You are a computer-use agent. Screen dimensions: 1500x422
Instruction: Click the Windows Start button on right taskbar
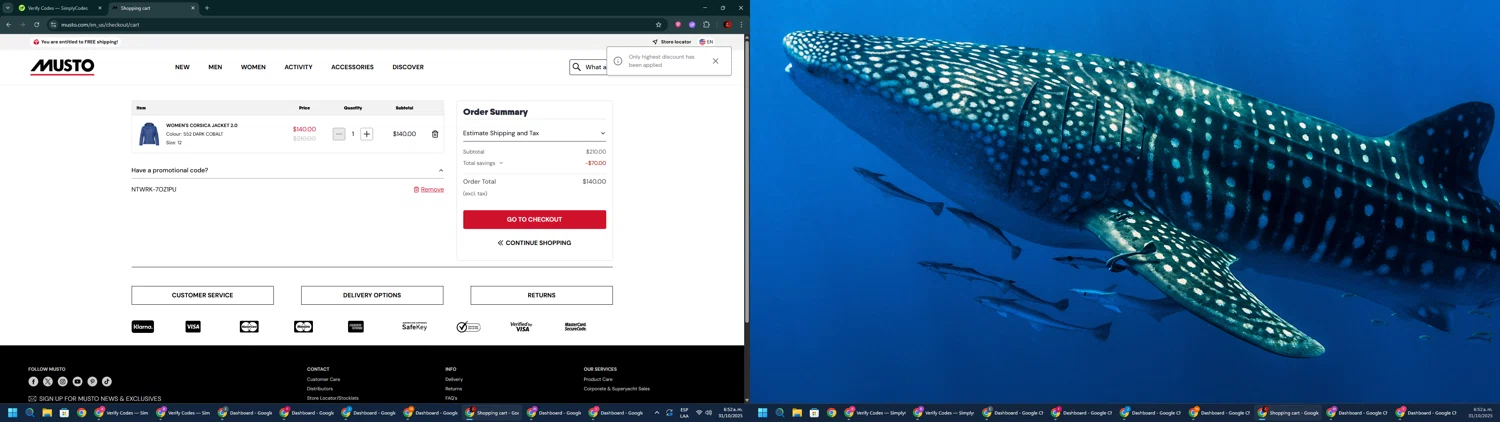763,412
